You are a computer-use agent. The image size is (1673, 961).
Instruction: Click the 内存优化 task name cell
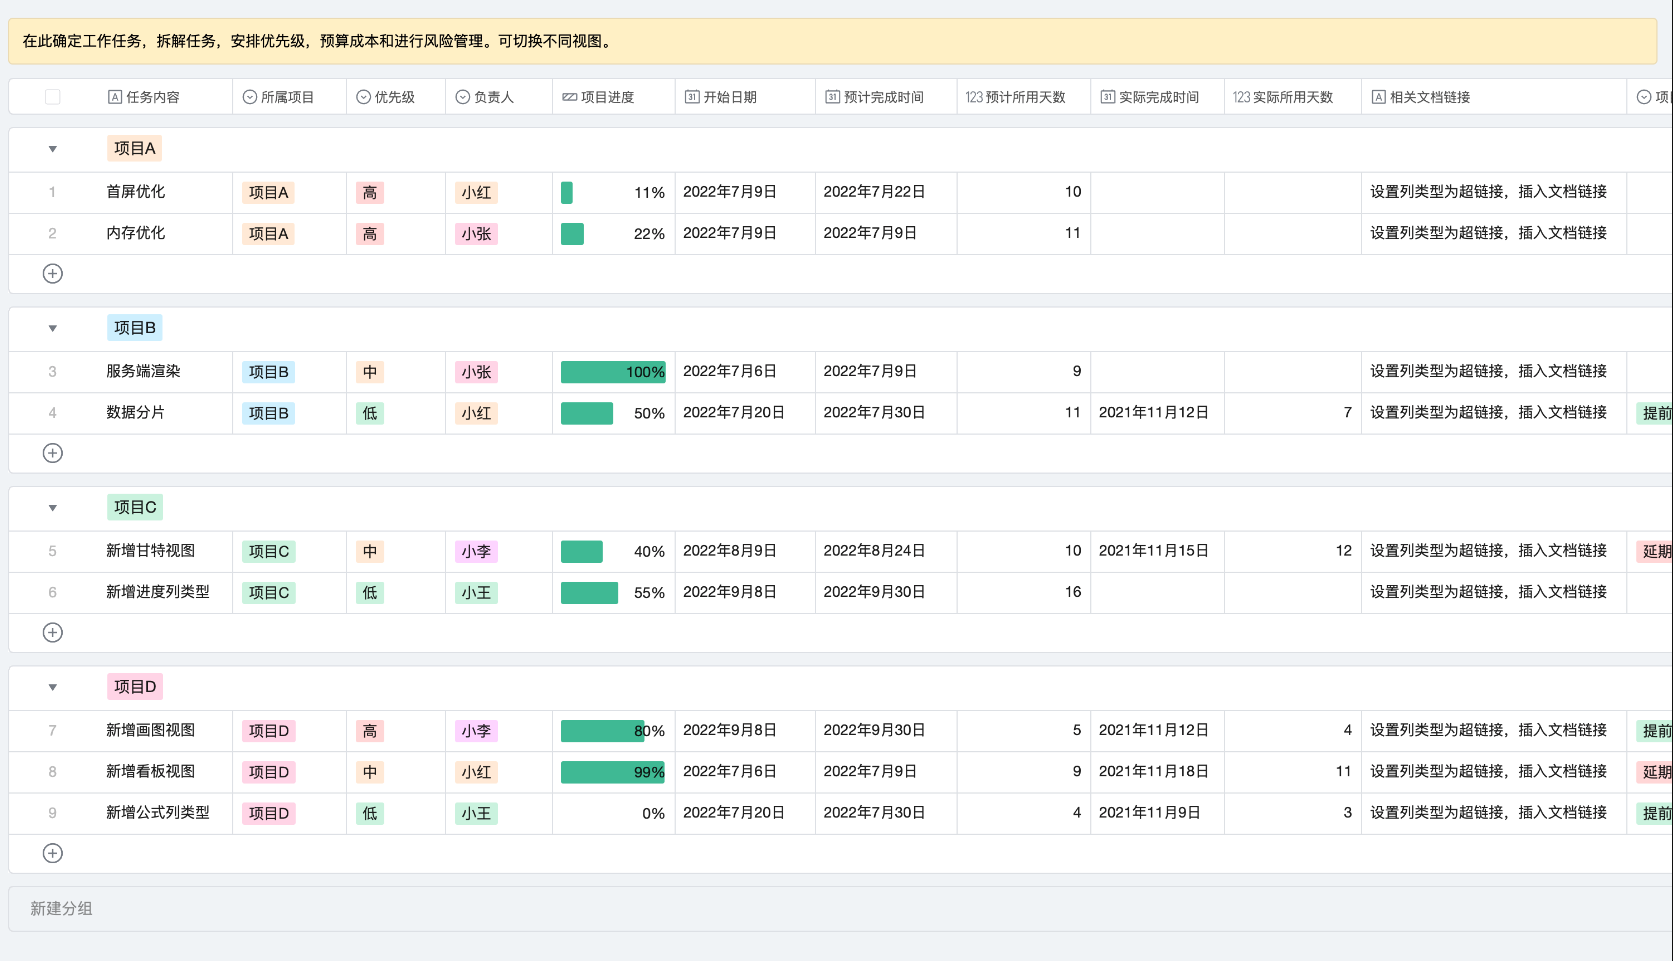pyautogui.click(x=135, y=233)
